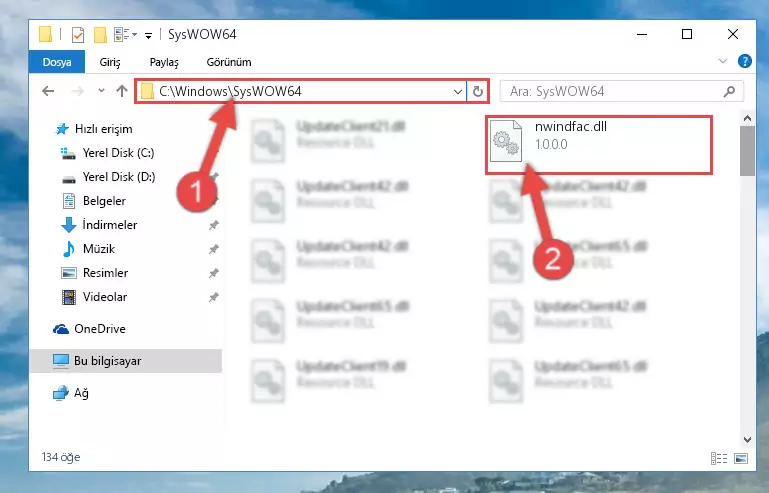Click the pin icon beside Videolar

pos(213,297)
